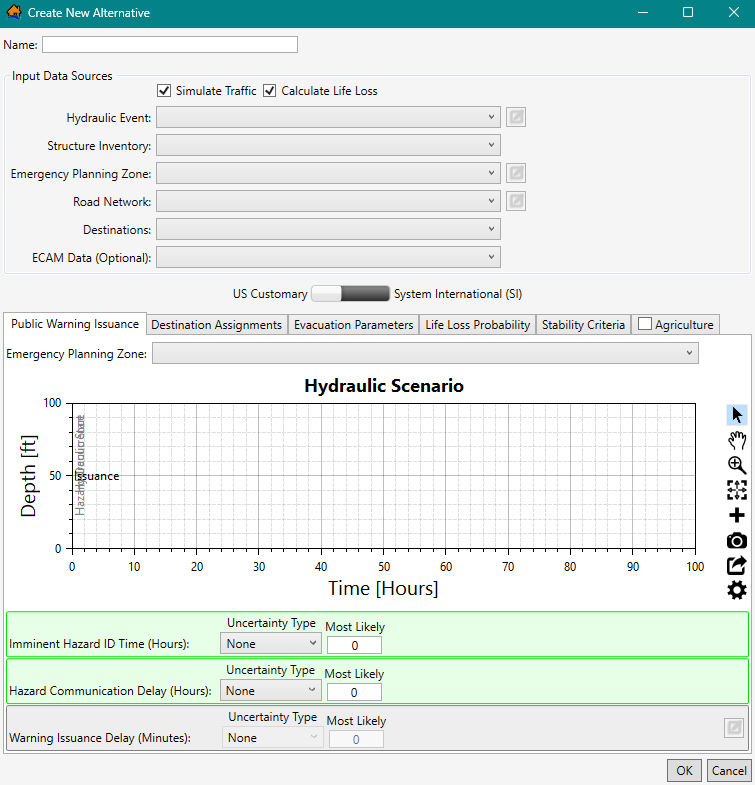
Task: Click Imminent Hazard ID Time most likely field
Action: 354,645
